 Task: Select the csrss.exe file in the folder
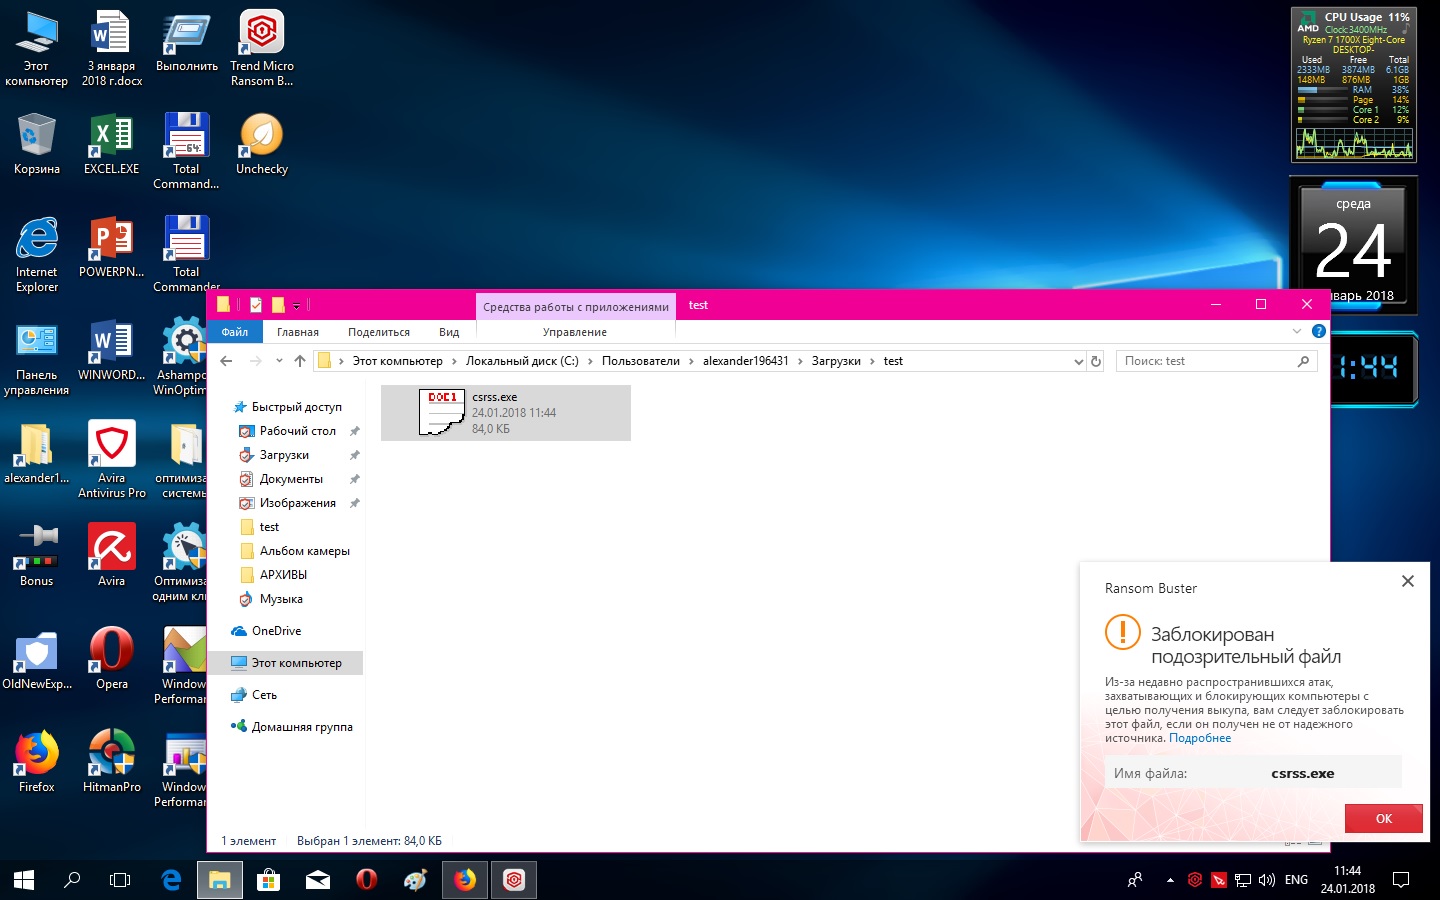click(505, 412)
